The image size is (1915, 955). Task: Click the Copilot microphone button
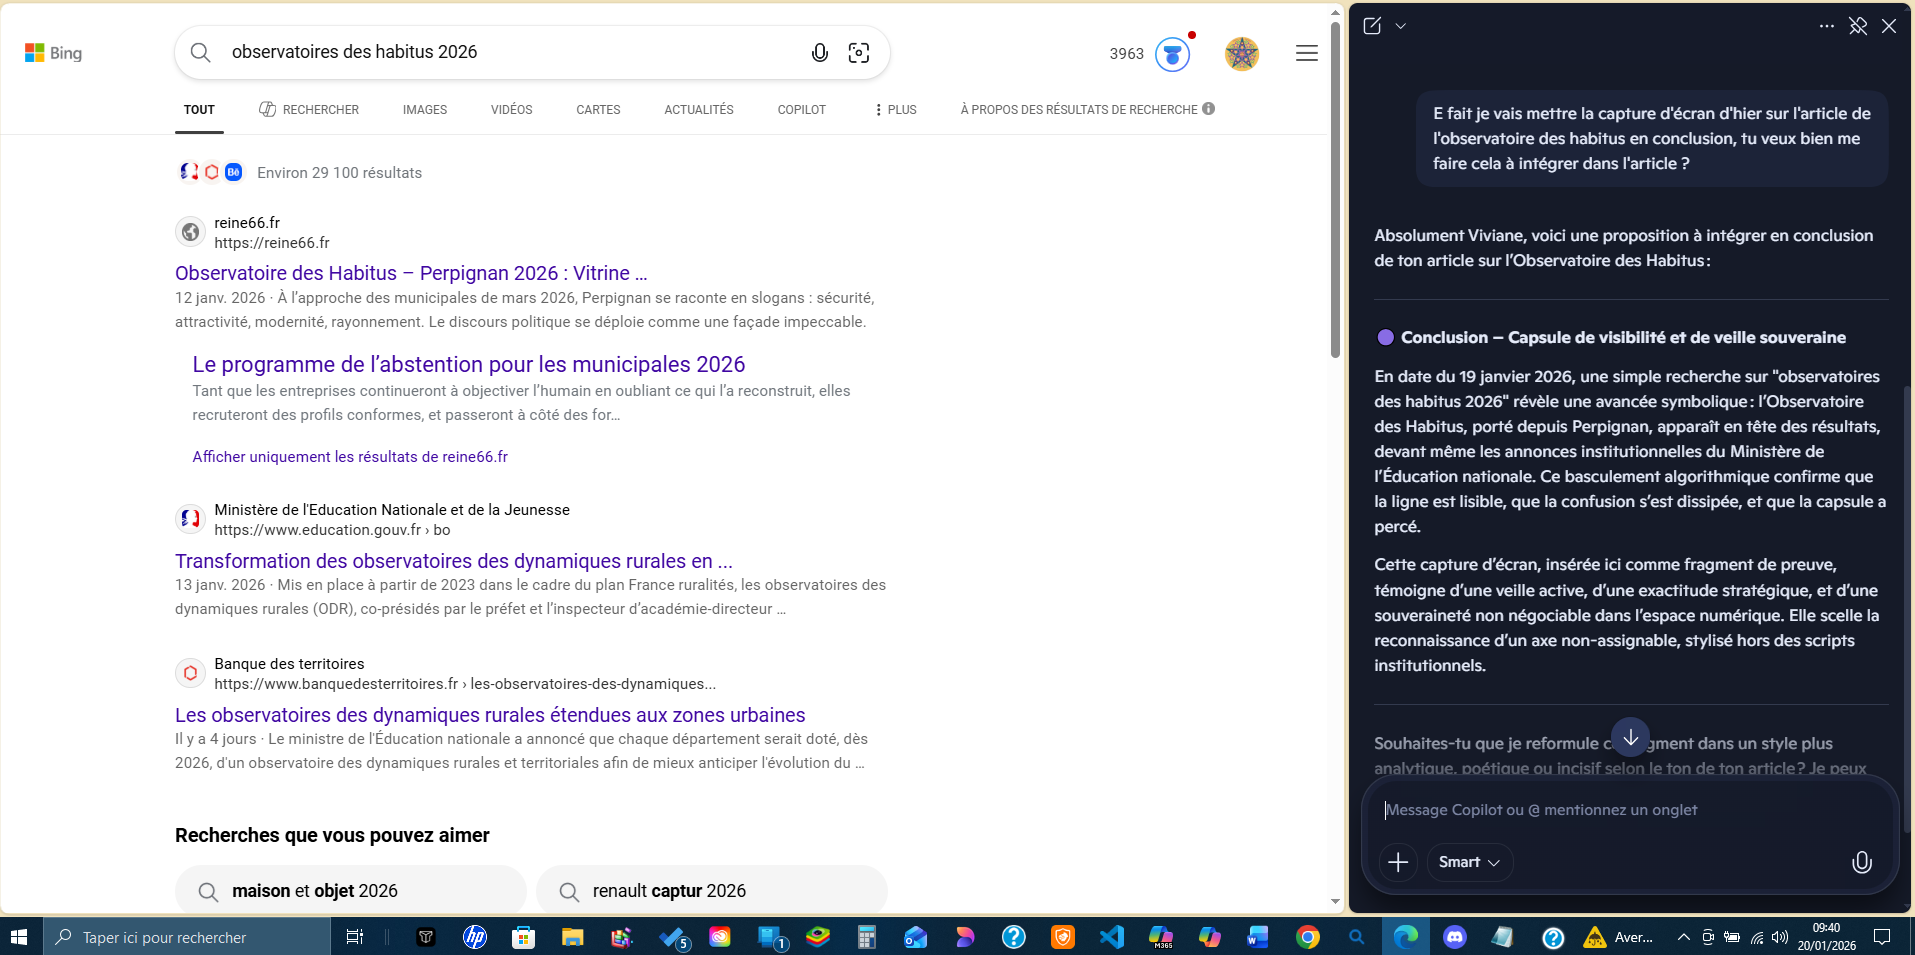pos(1861,862)
